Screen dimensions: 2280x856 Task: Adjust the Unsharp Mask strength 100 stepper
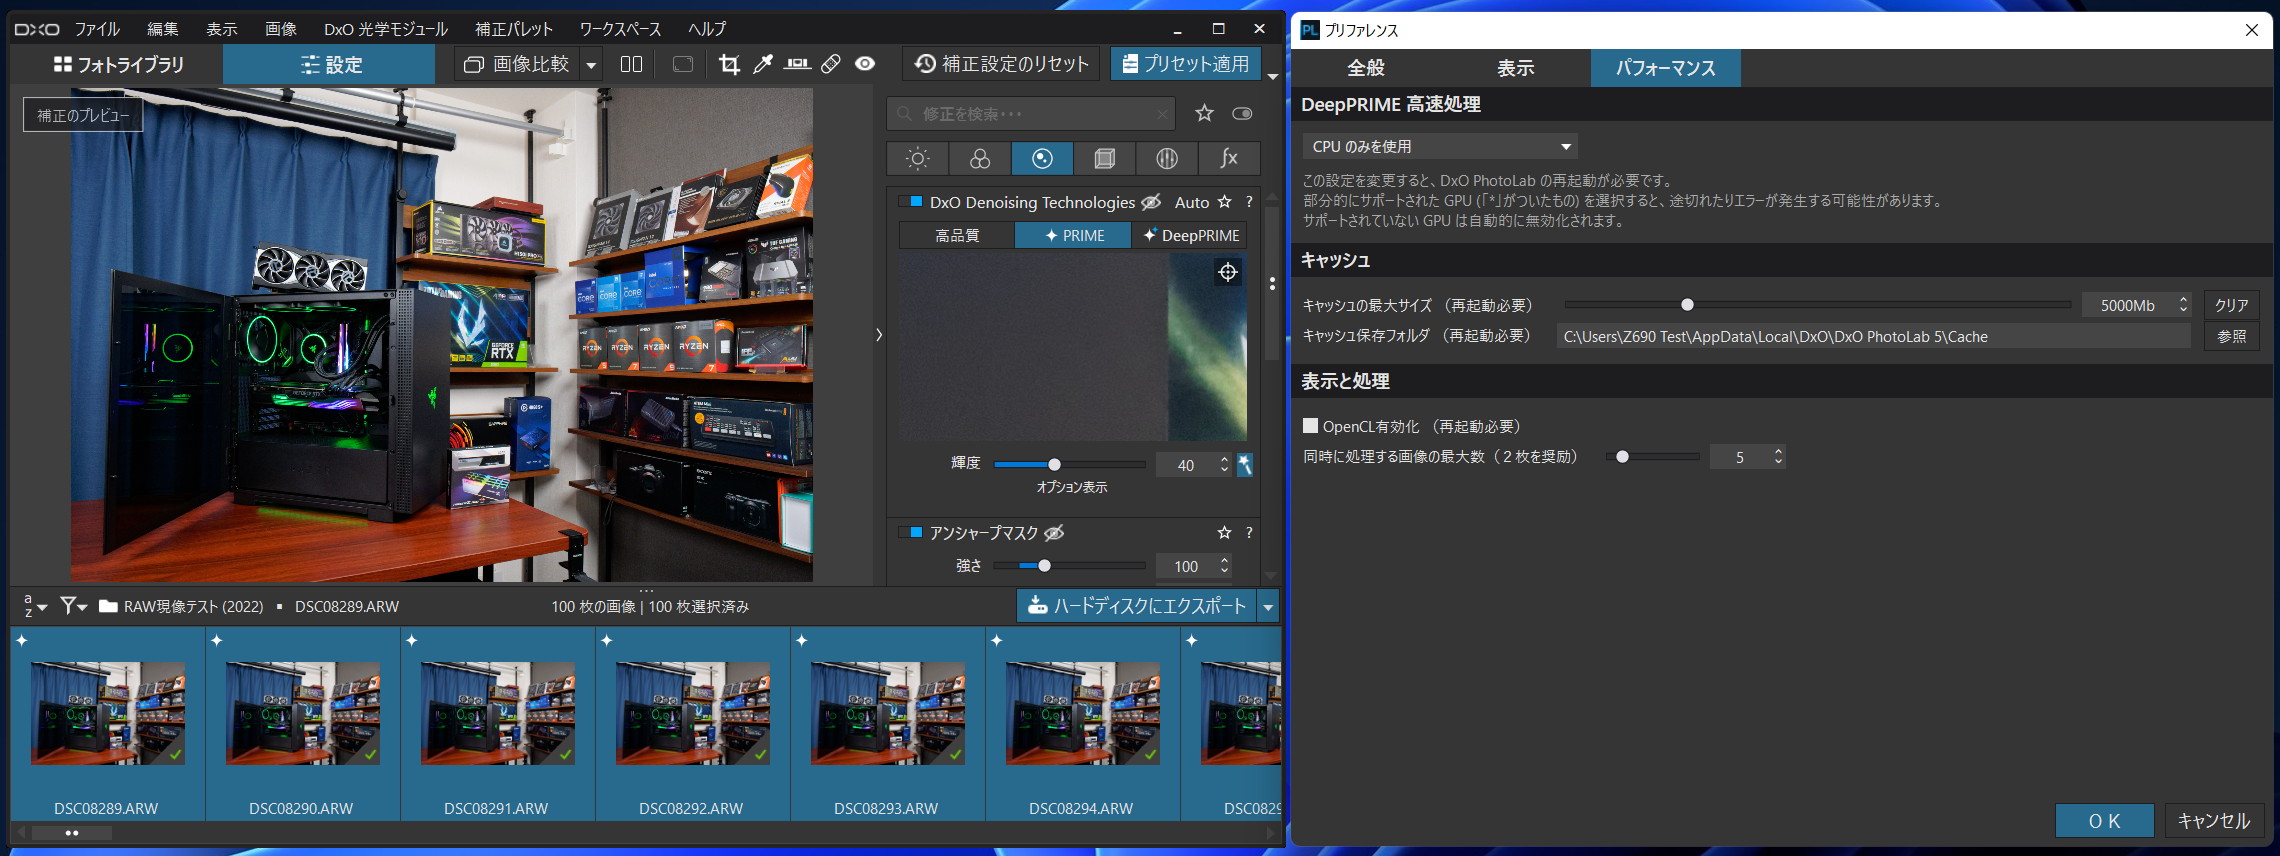[x=1224, y=566]
